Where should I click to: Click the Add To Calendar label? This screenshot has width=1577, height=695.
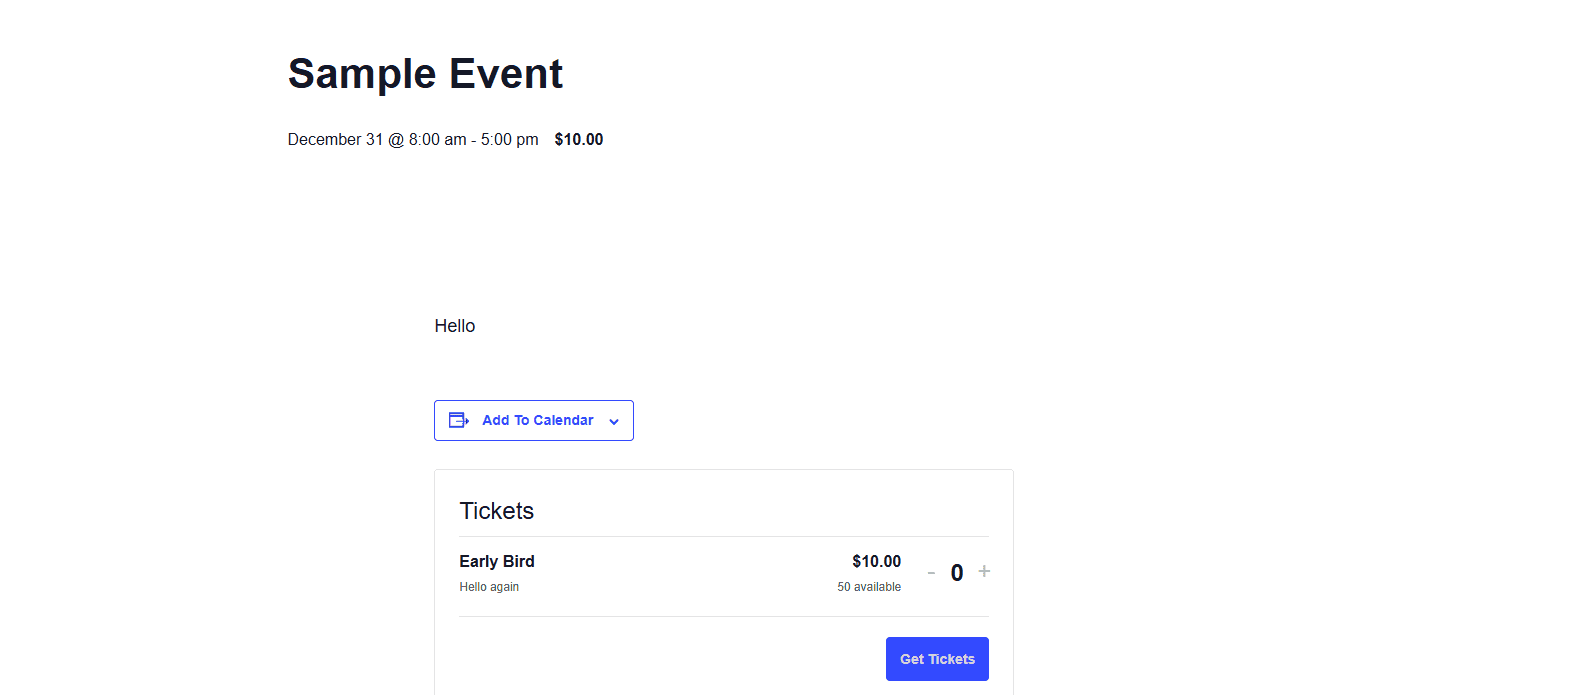pyautogui.click(x=537, y=420)
